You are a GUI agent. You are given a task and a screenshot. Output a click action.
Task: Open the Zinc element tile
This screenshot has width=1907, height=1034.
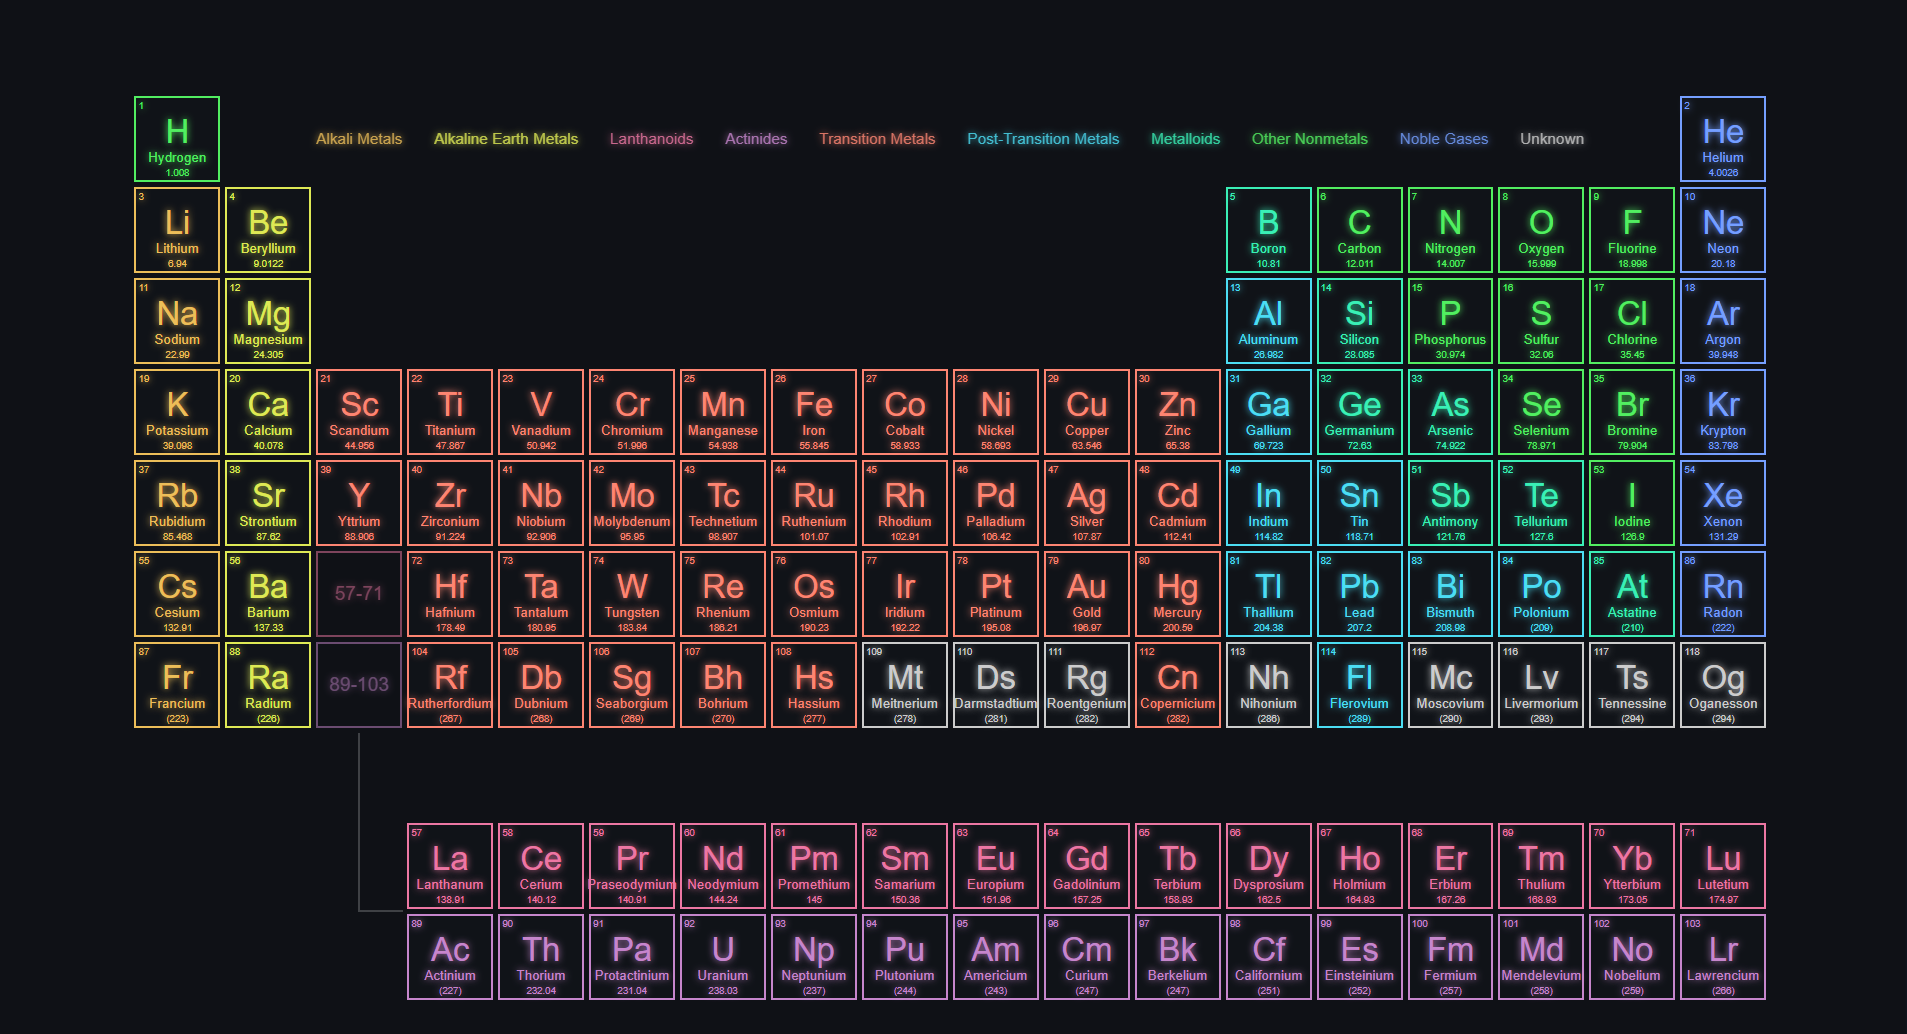[x=1178, y=412]
